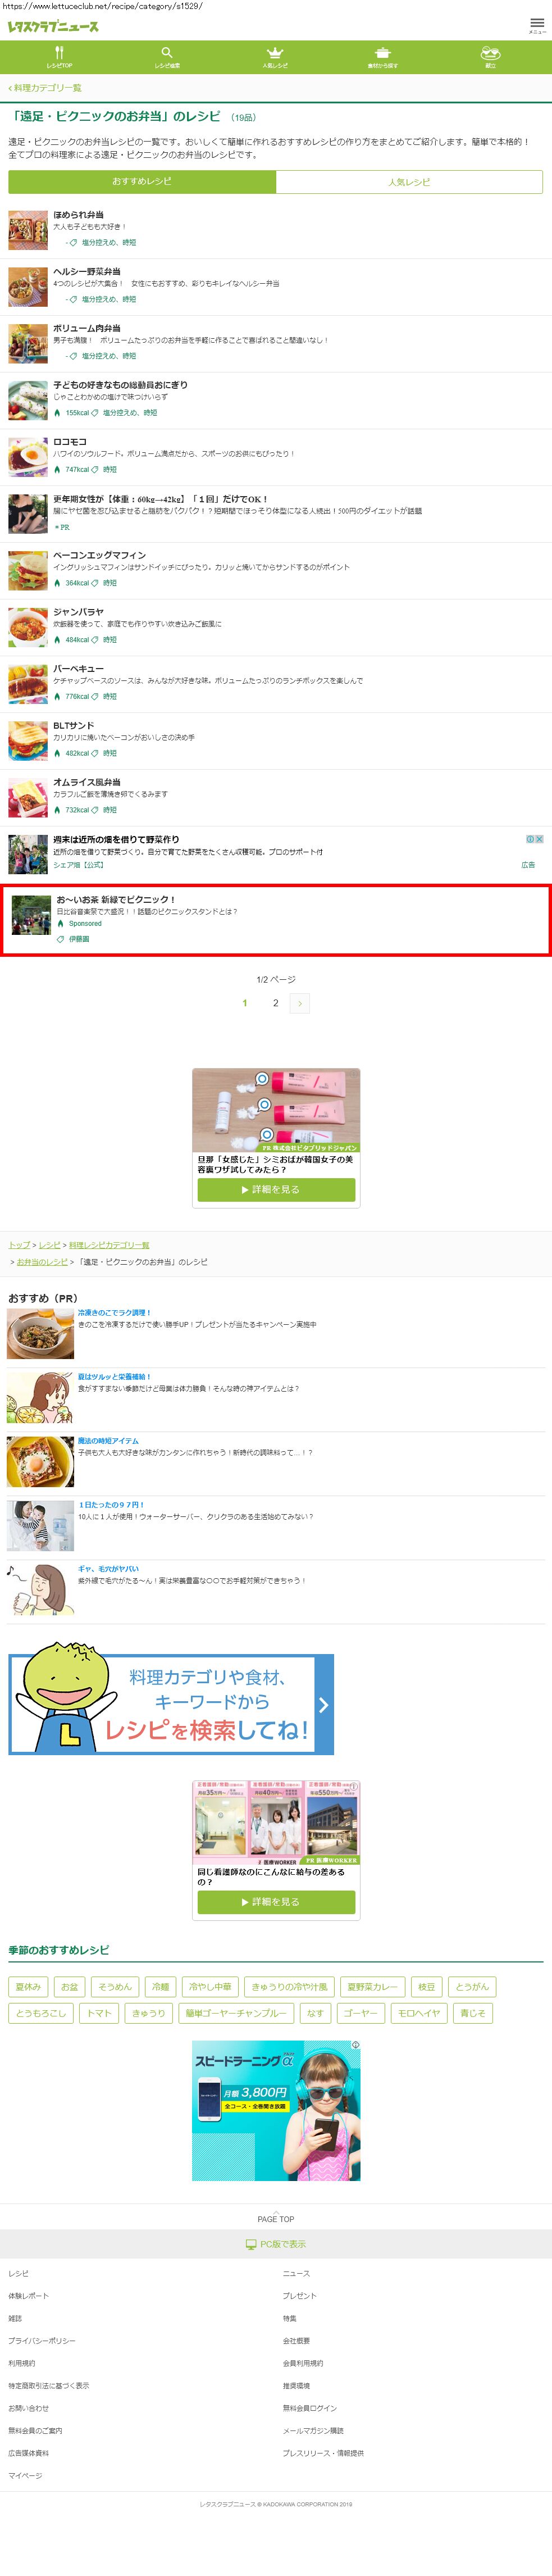Screen dimensions: 552x2576
Task: Select the おすすめレシピ tab
Action: [142, 182]
